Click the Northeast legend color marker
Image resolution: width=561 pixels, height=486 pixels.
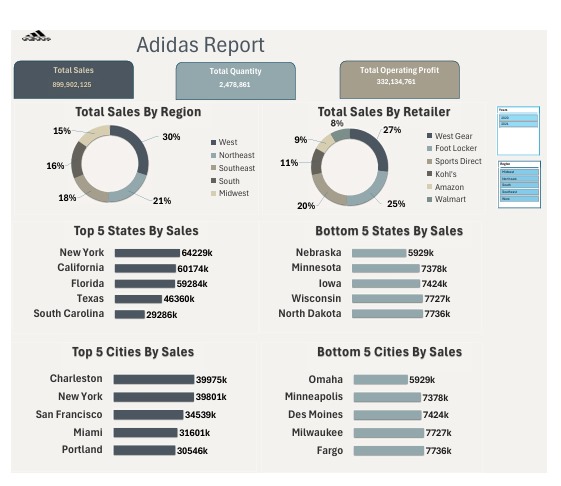214,155
